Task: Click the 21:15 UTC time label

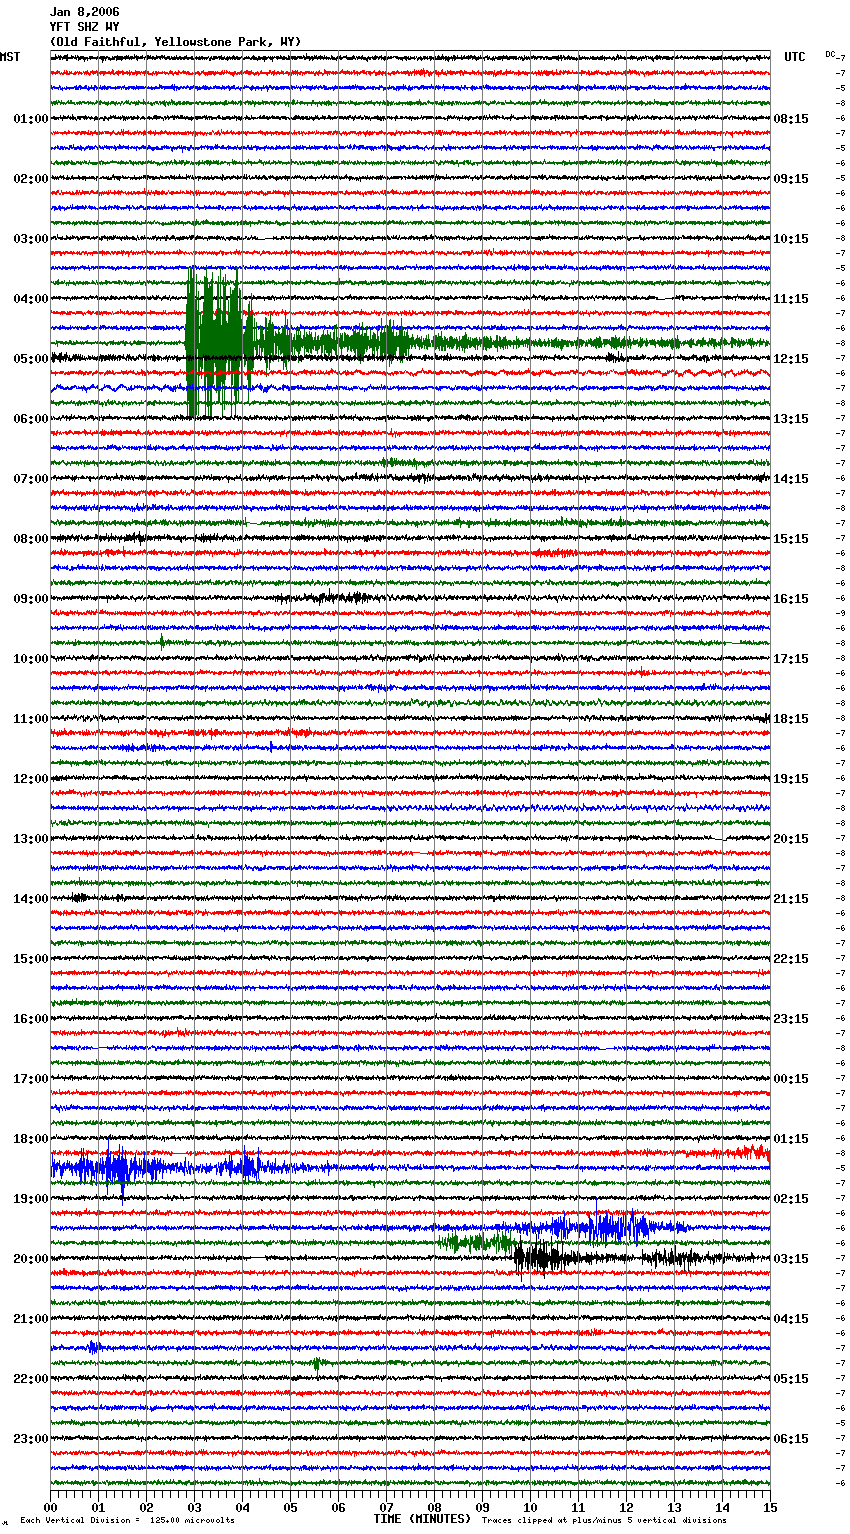Action: pyautogui.click(x=791, y=899)
